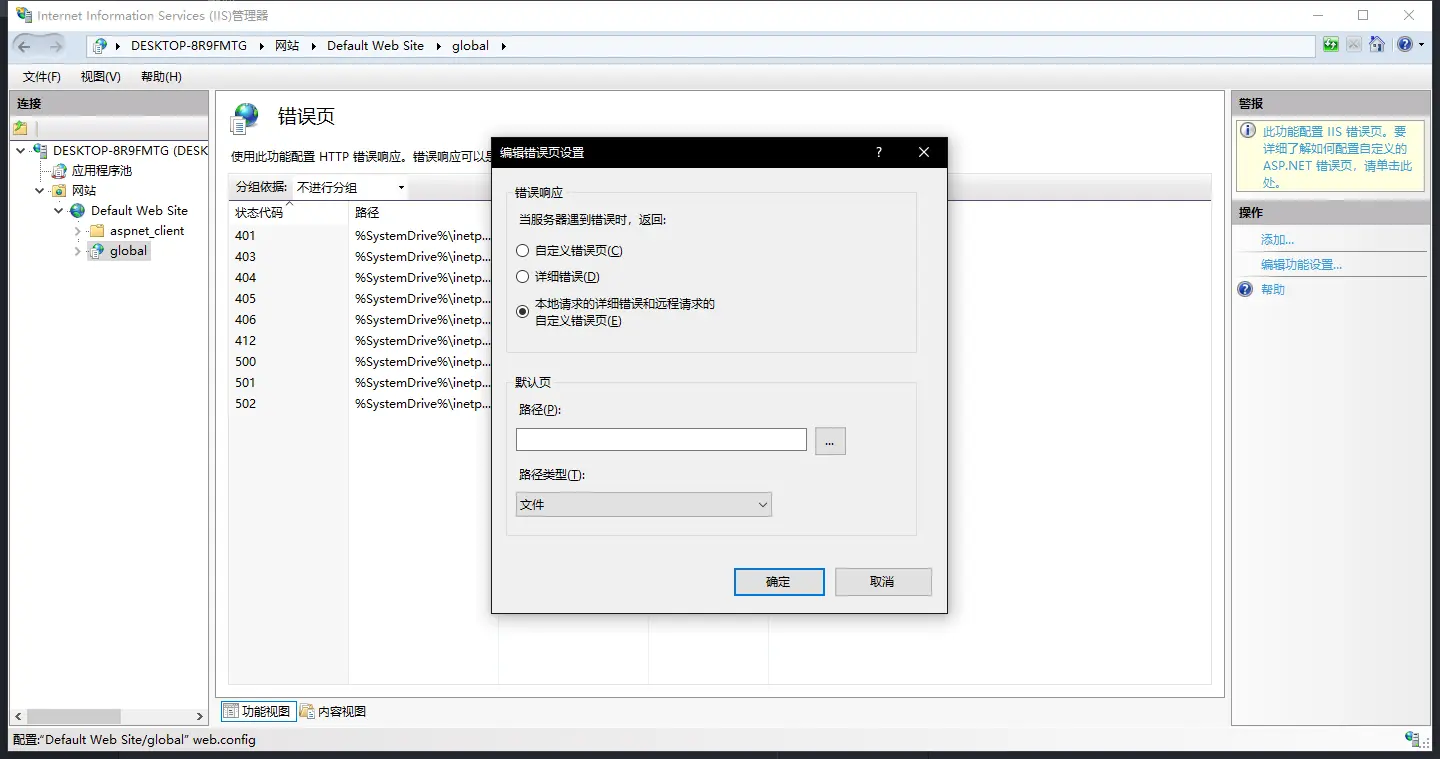Open breadcrumb arrow after global in the address bar
The image size is (1440, 759).
tap(503, 46)
